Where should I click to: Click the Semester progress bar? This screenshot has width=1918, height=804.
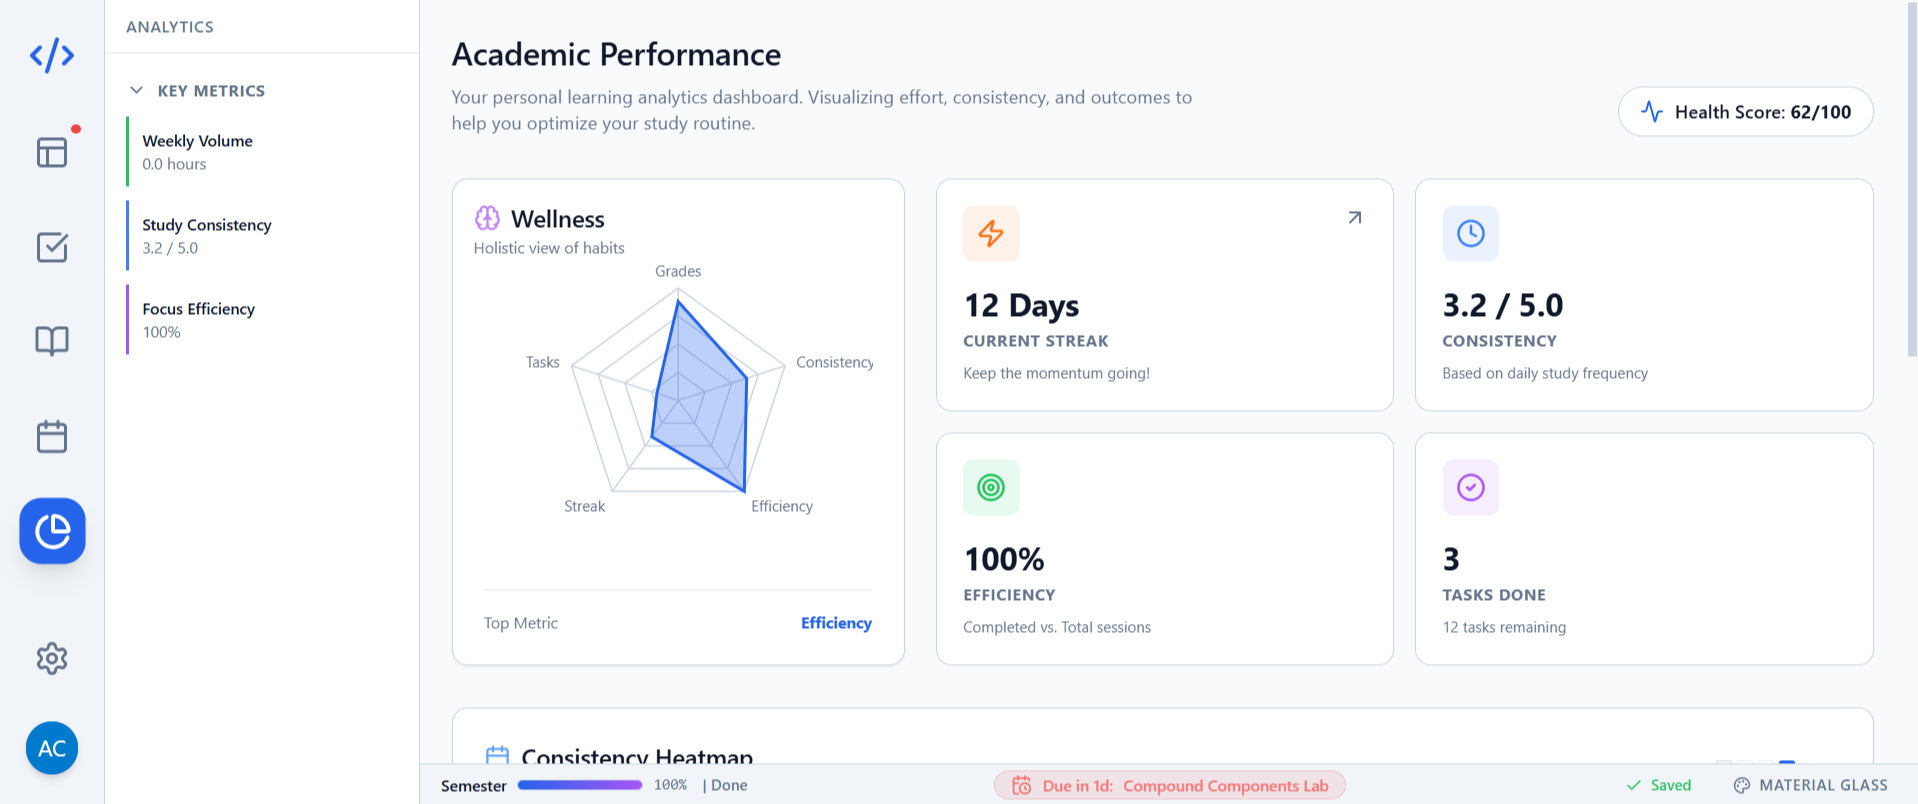coord(579,786)
